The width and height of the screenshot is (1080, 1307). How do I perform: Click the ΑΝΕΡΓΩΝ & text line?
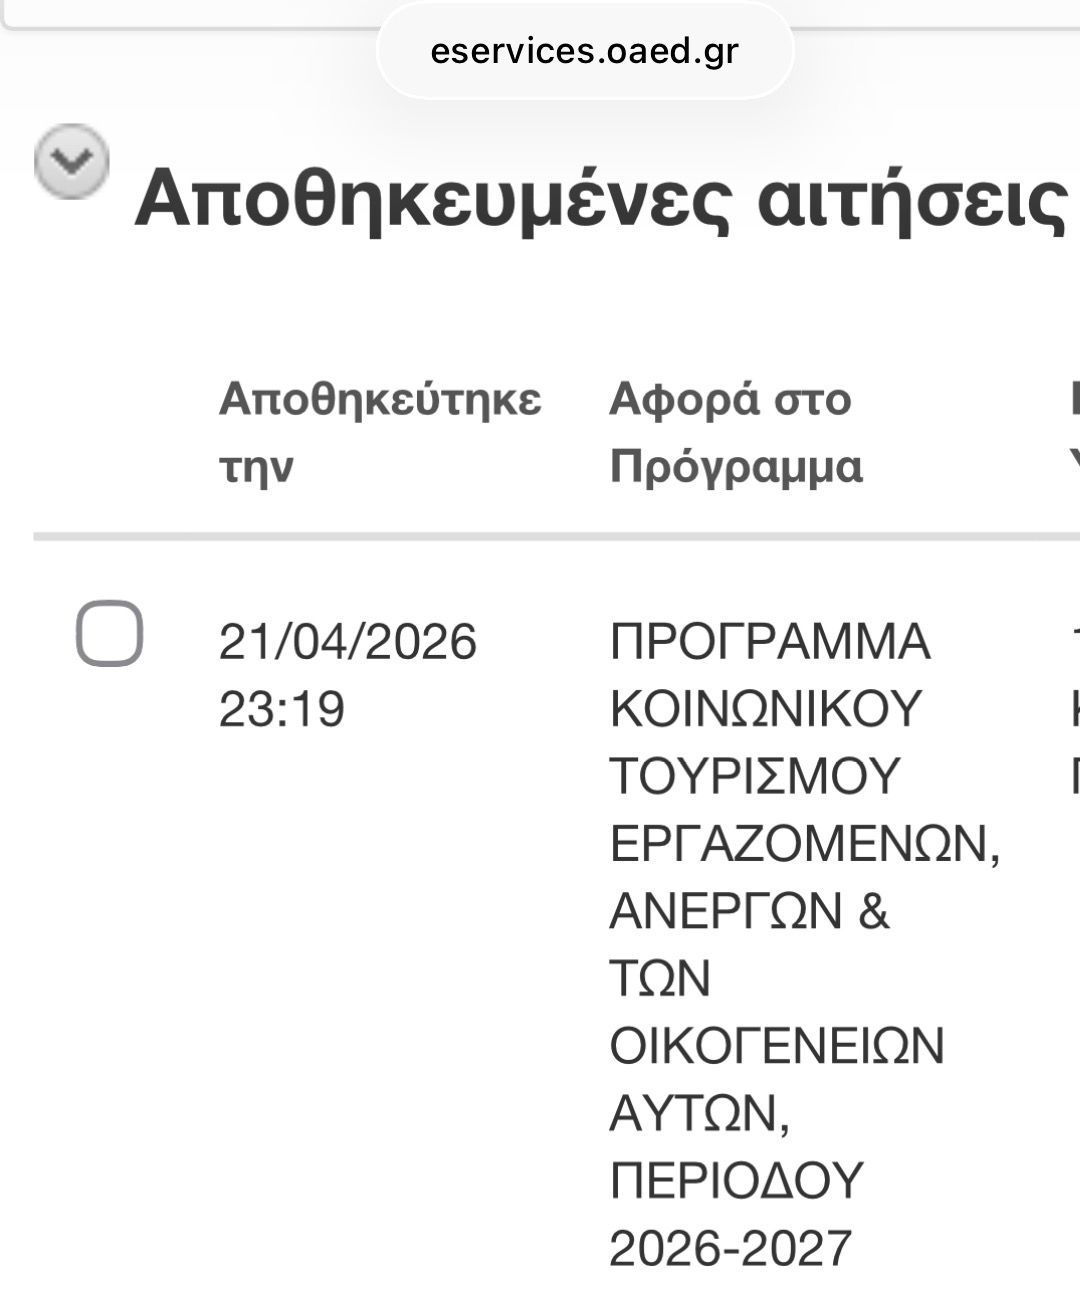coord(748,911)
